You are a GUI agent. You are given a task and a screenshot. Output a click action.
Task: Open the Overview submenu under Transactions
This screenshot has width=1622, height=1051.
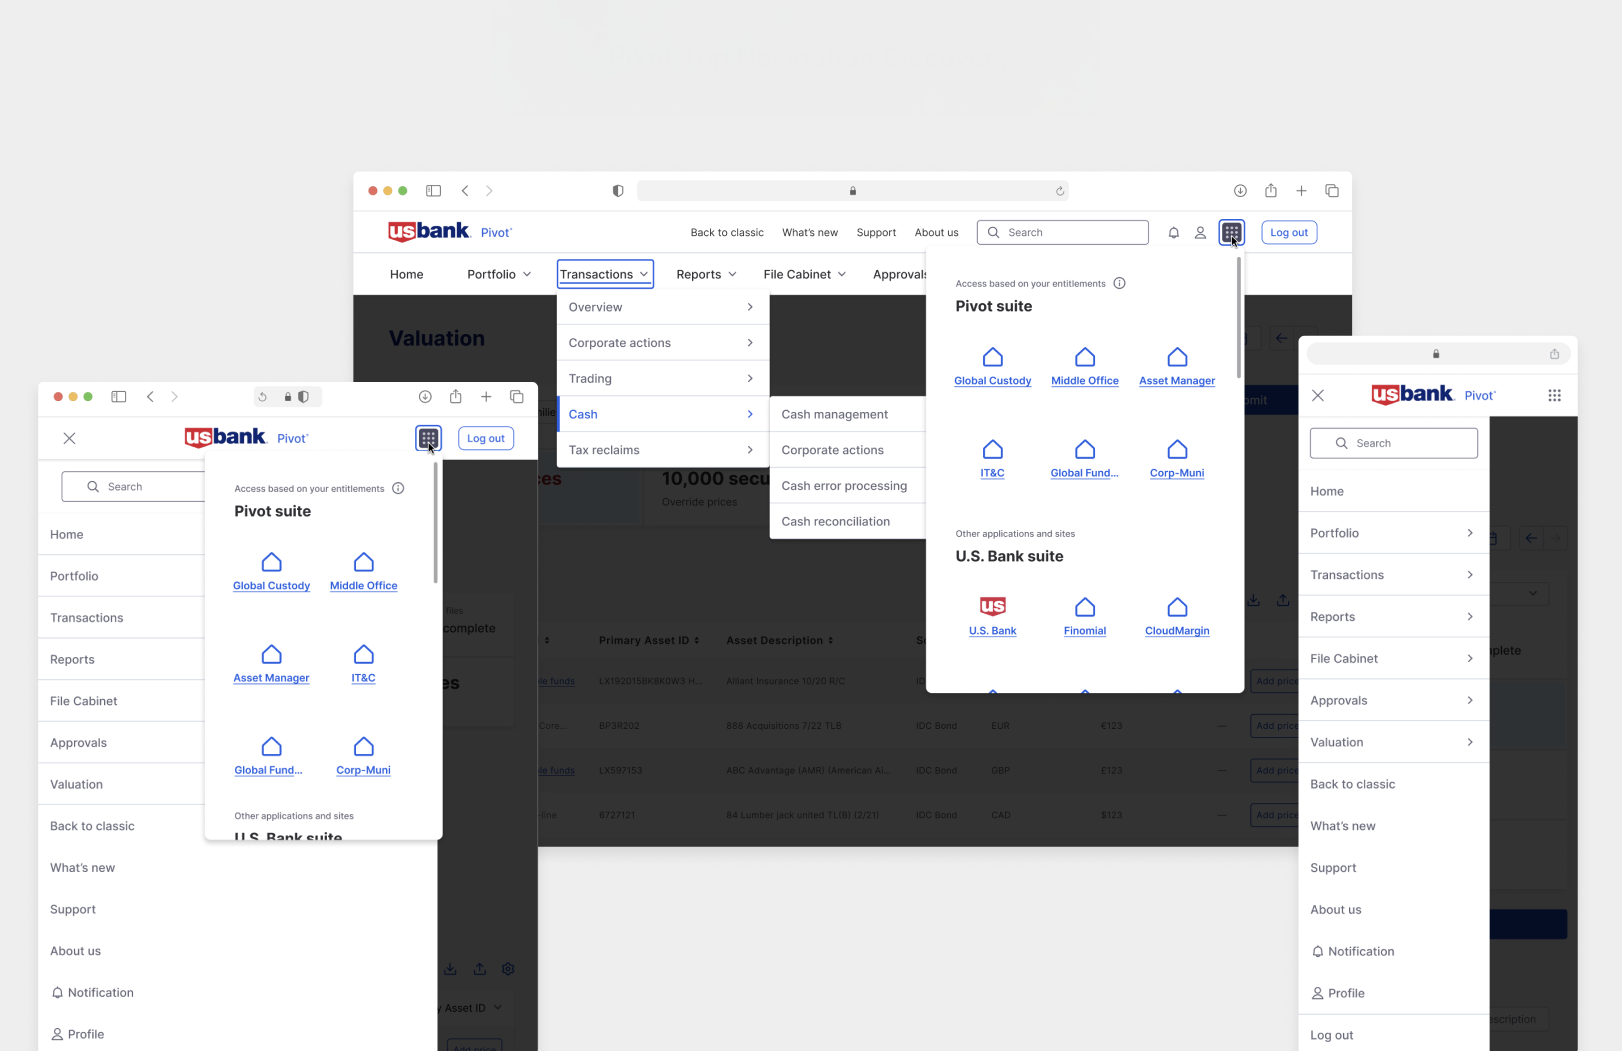click(662, 307)
